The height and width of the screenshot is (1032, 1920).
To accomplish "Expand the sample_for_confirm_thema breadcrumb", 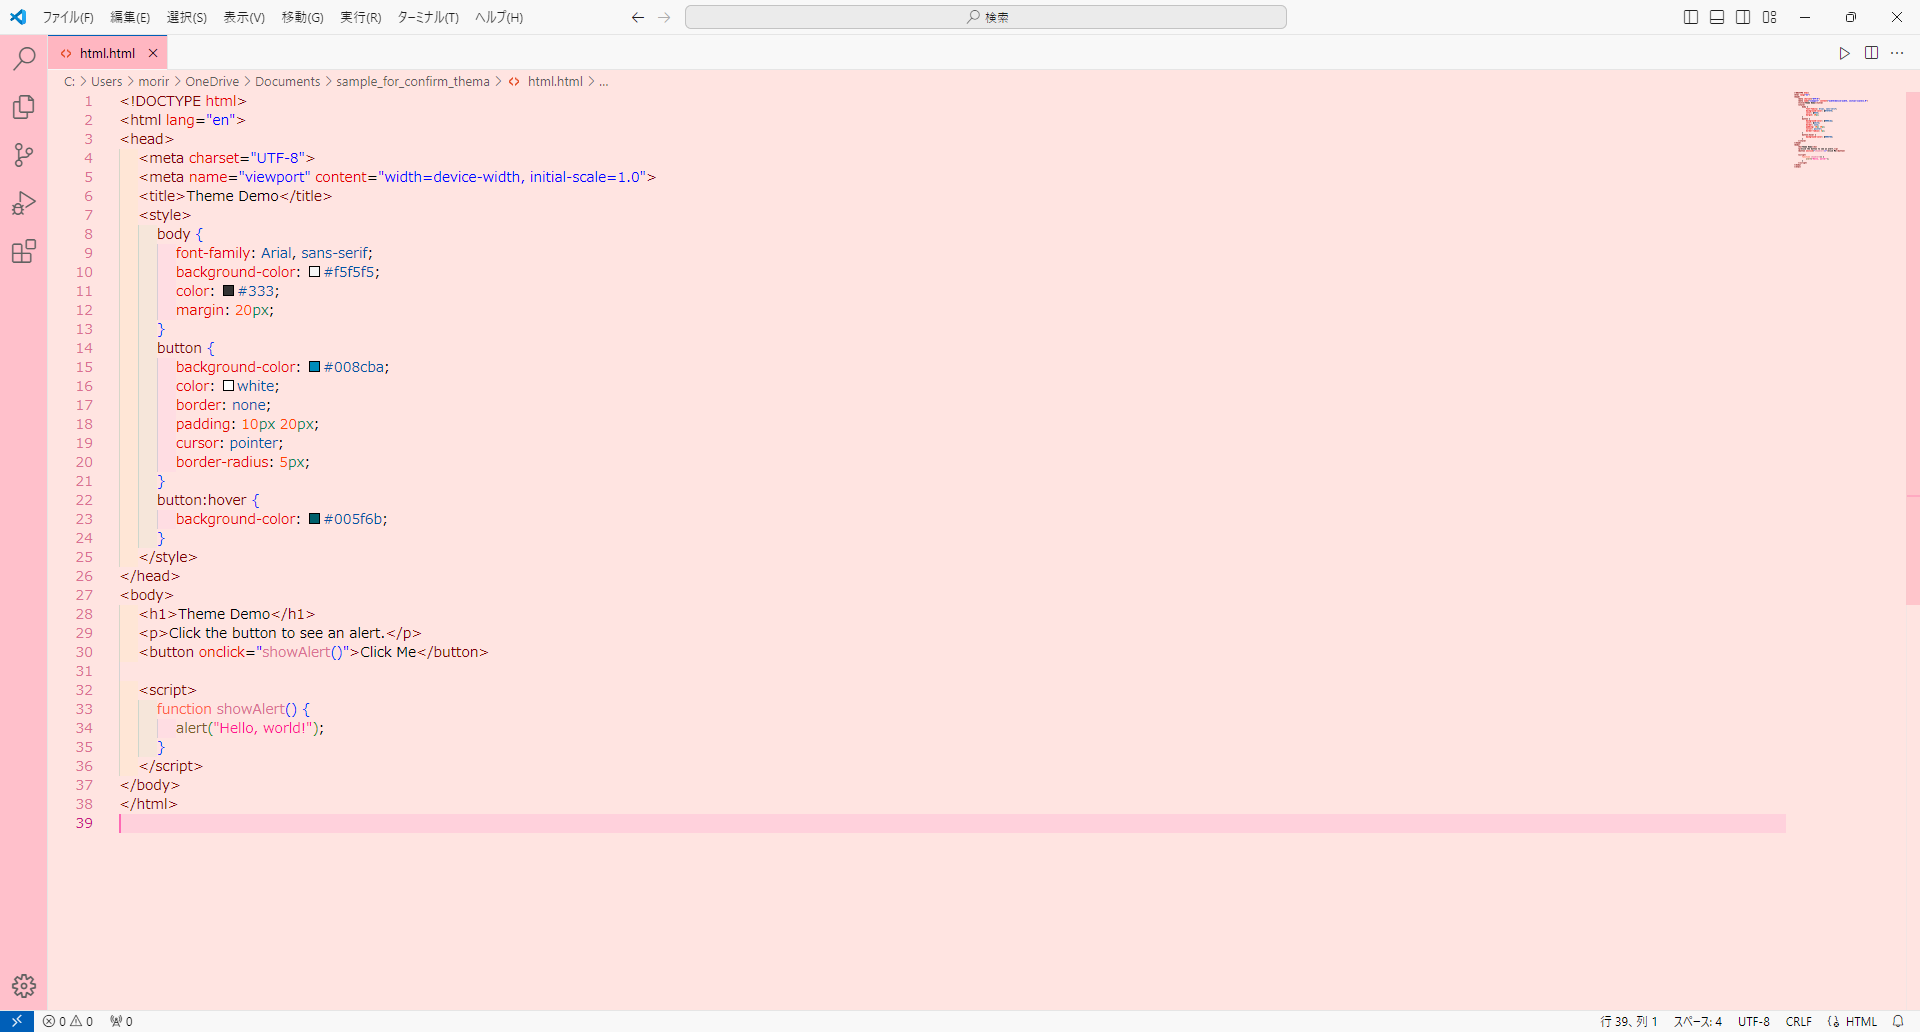I will coord(413,82).
